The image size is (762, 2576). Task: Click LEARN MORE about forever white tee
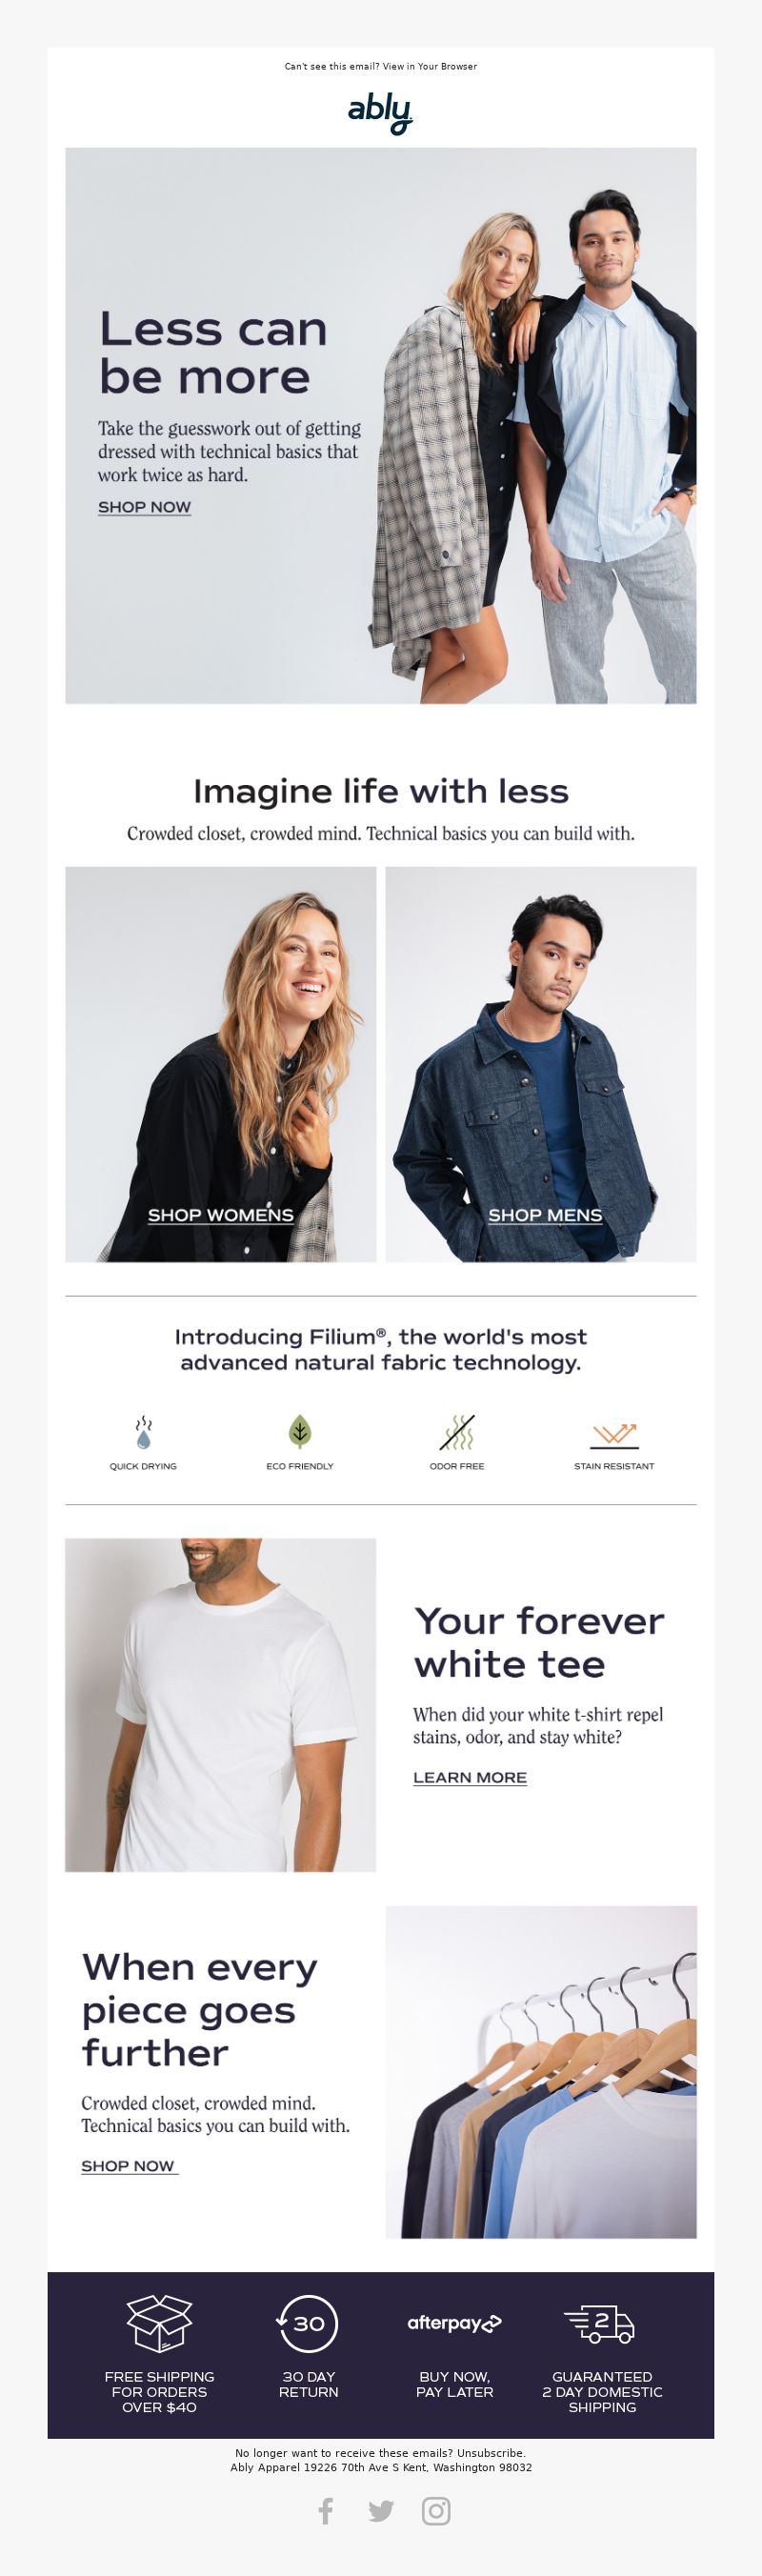coord(470,1777)
